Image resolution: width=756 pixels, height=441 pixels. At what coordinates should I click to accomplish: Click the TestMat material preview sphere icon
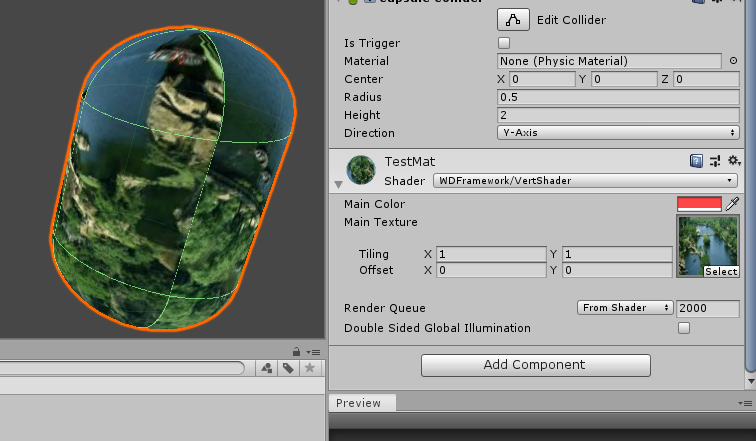(x=361, y=170)
